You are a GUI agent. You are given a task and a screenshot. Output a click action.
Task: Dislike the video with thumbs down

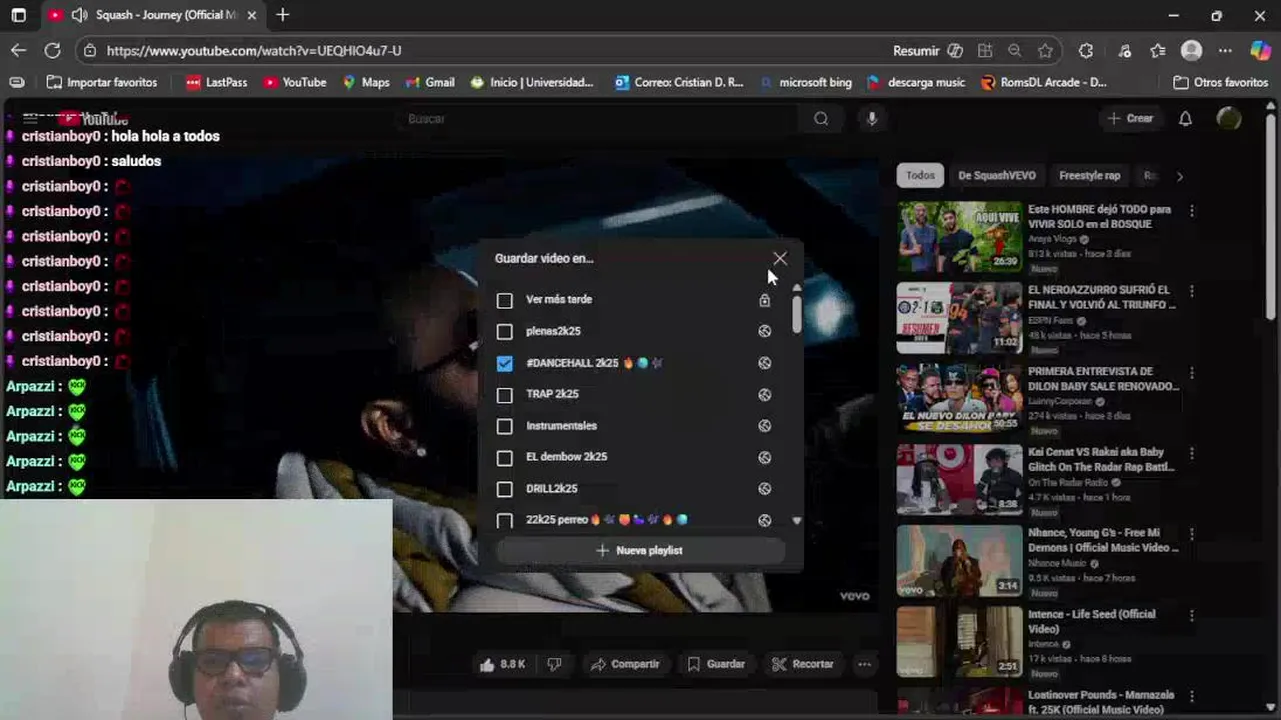[x=554, y=664]
